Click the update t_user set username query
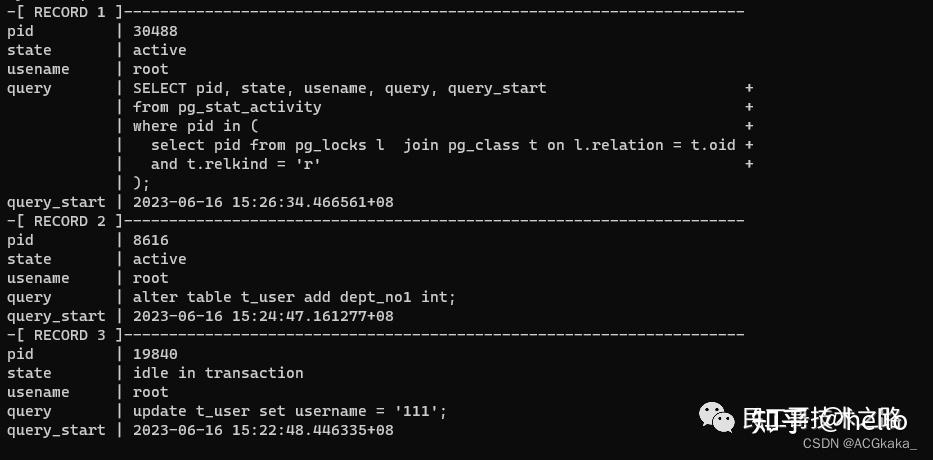Viewport: 933px width, 460px height. tap(290, 411)
